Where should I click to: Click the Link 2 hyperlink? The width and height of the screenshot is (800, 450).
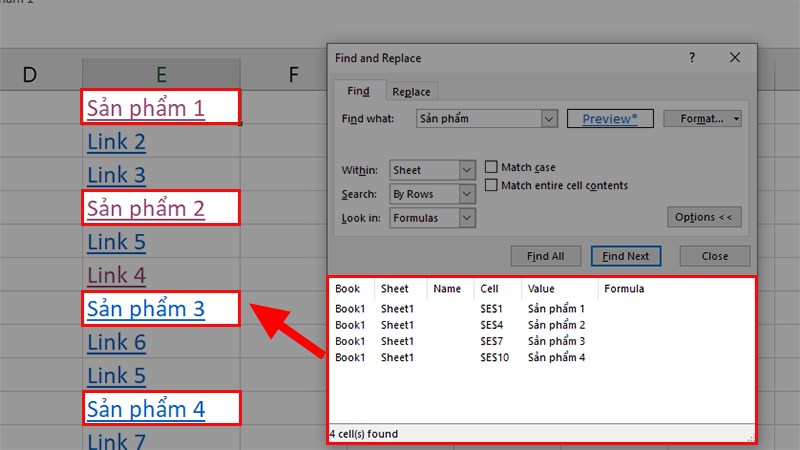(116, 142)
